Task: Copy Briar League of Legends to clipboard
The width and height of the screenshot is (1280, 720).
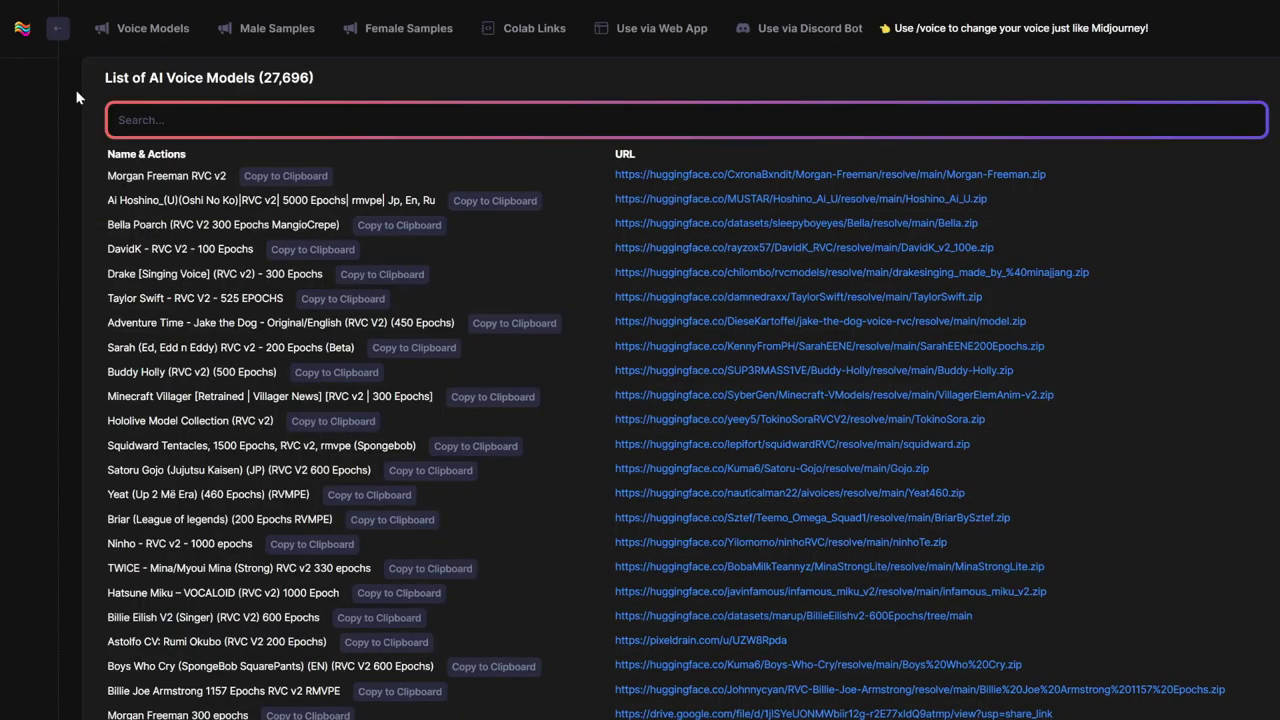Action: [392, 520]
